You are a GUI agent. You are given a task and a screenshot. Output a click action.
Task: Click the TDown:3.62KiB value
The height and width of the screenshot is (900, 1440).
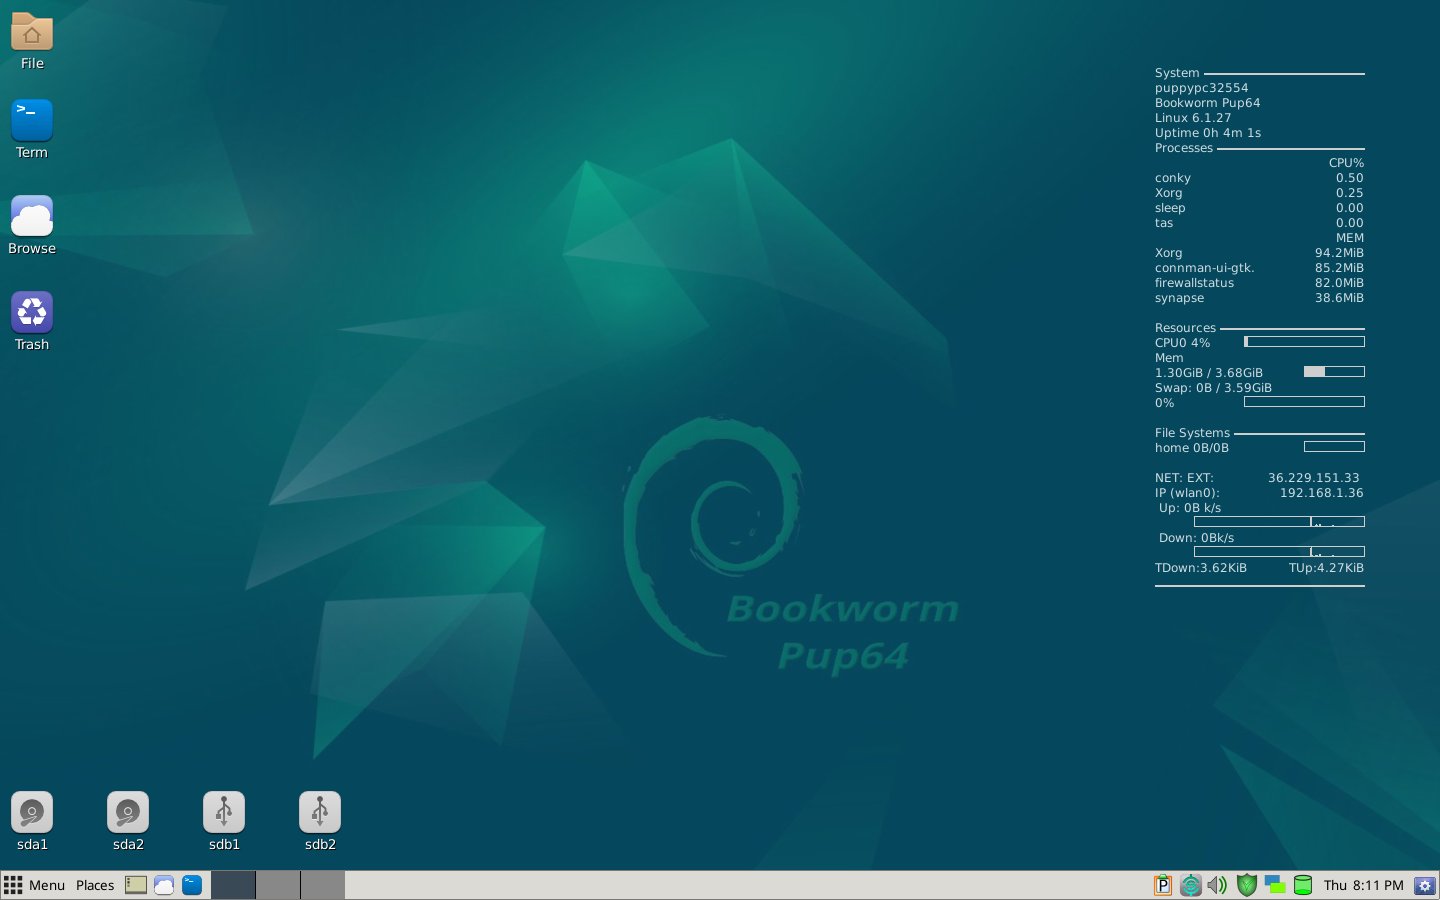point(1201,568)
